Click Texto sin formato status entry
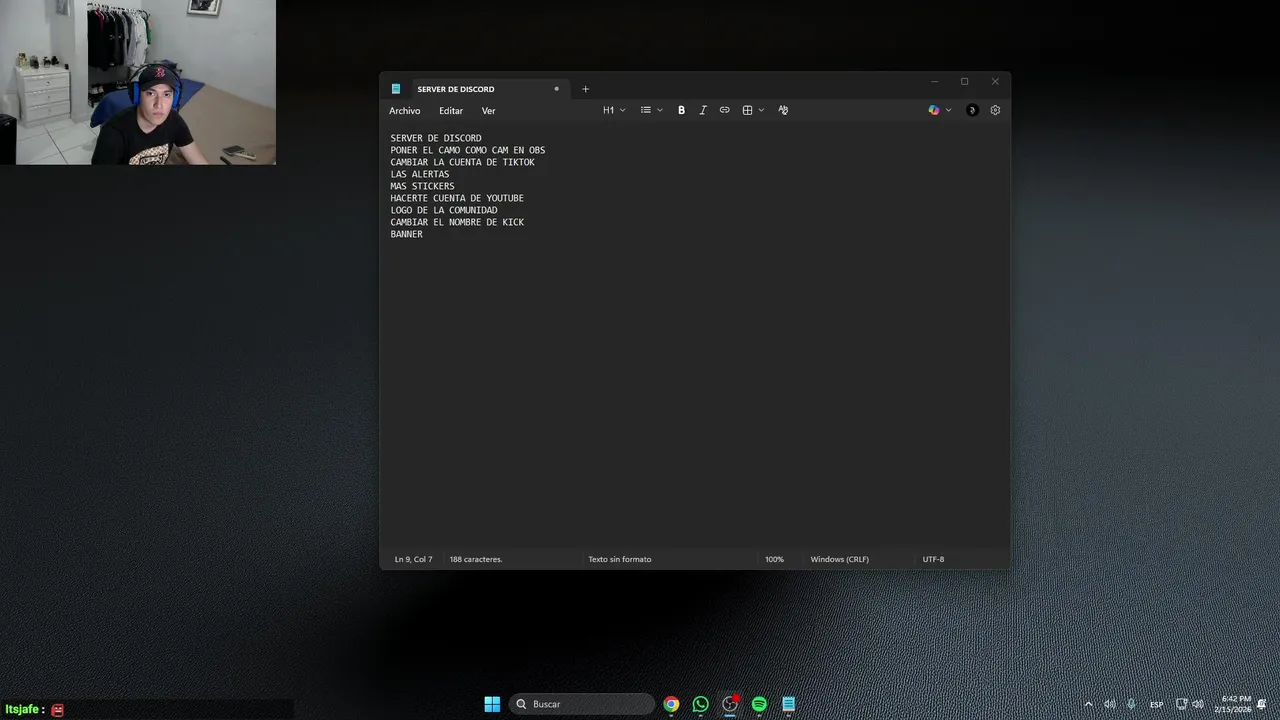Viewport: 1280px width, 720px height. [x=620, y=559]
